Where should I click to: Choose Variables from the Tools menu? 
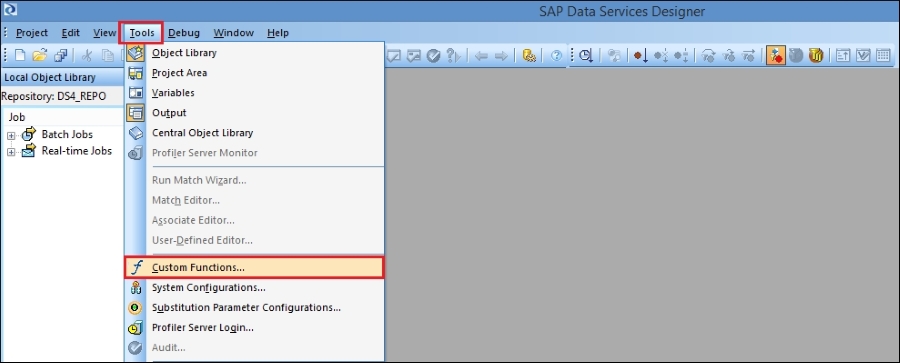(x=254, y=93)
